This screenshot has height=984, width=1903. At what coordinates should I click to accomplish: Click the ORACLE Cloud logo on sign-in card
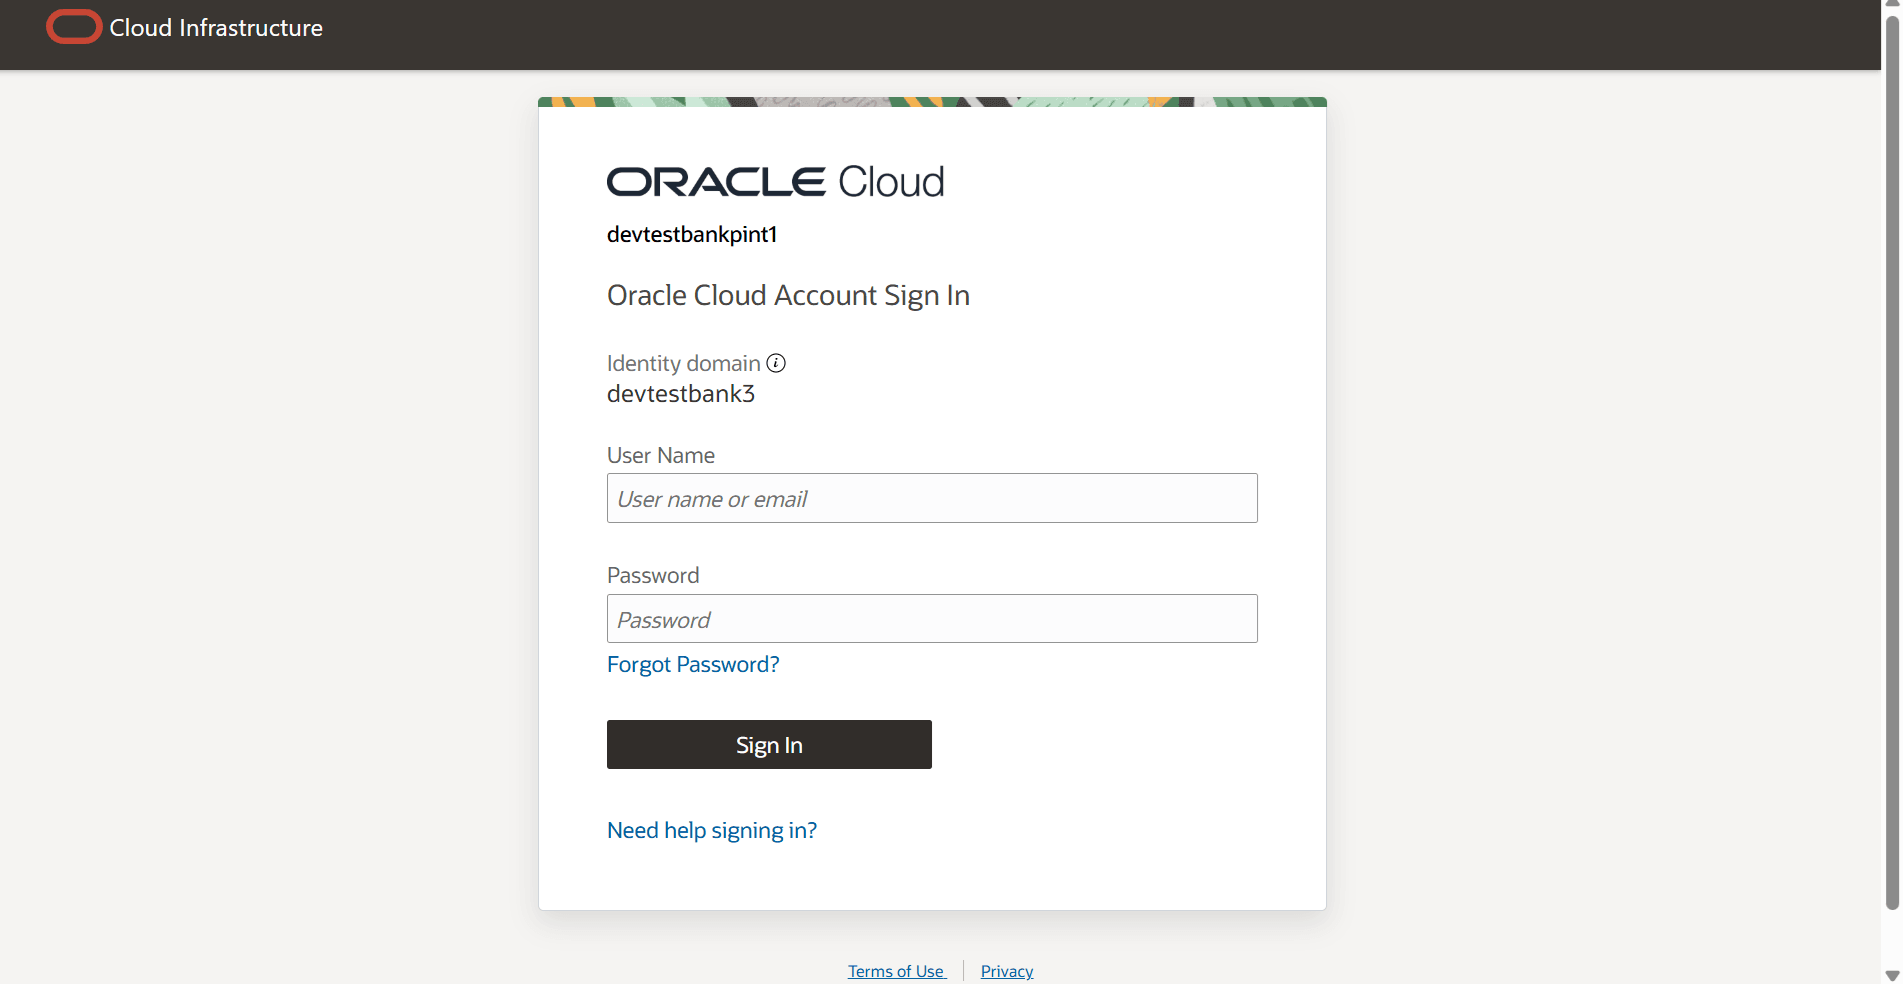click(x=775, y=182)
